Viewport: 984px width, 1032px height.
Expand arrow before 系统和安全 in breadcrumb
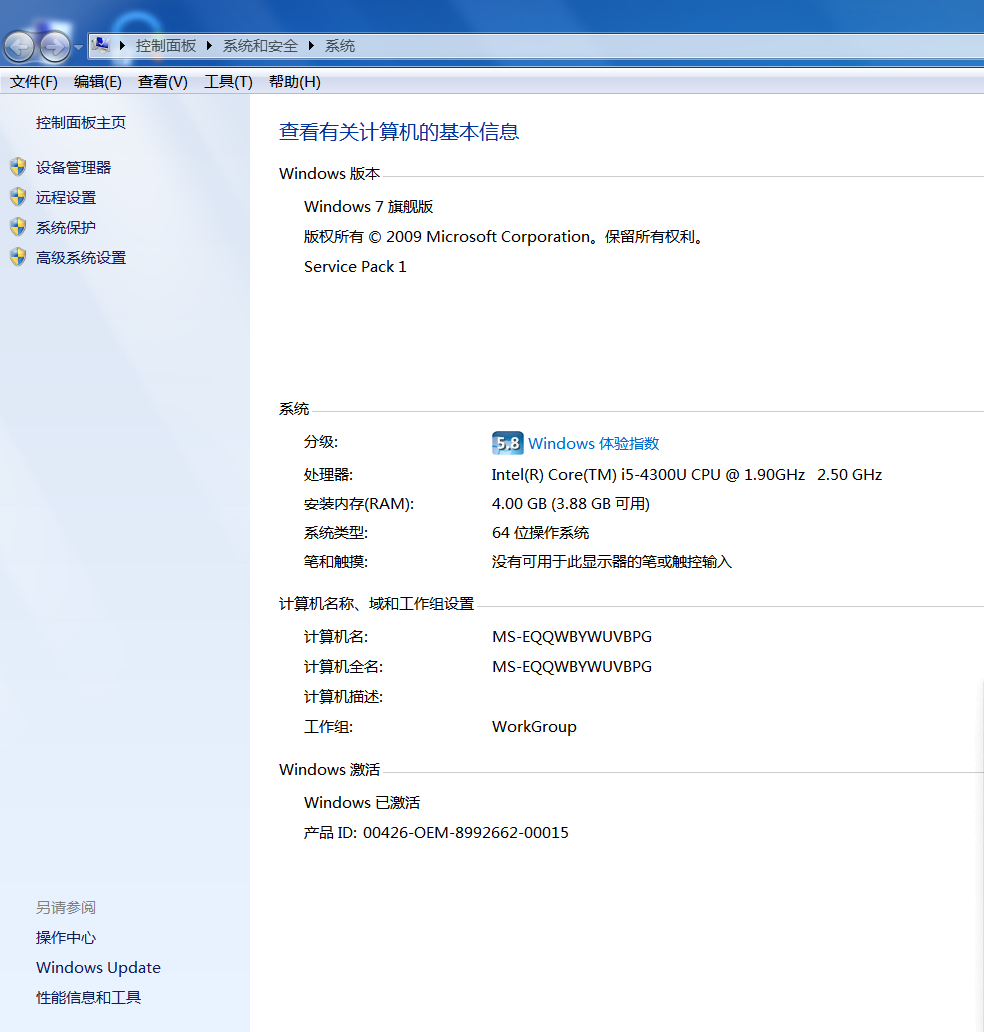pos(209,46)
